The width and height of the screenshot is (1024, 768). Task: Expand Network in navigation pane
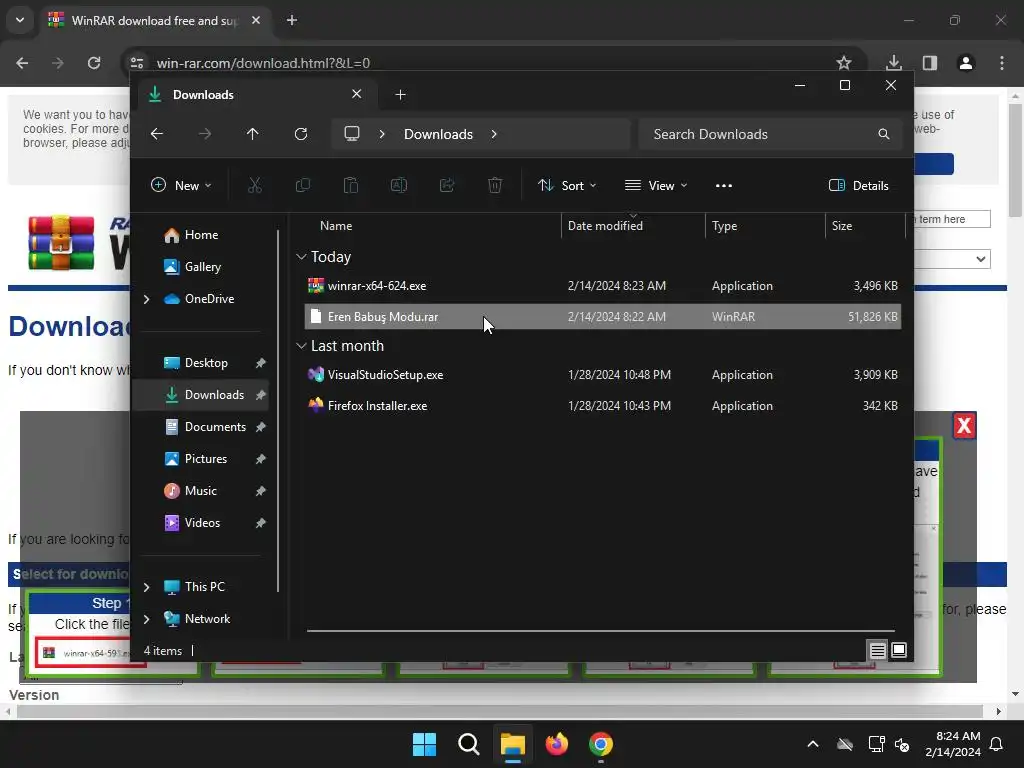coord(146,619)
